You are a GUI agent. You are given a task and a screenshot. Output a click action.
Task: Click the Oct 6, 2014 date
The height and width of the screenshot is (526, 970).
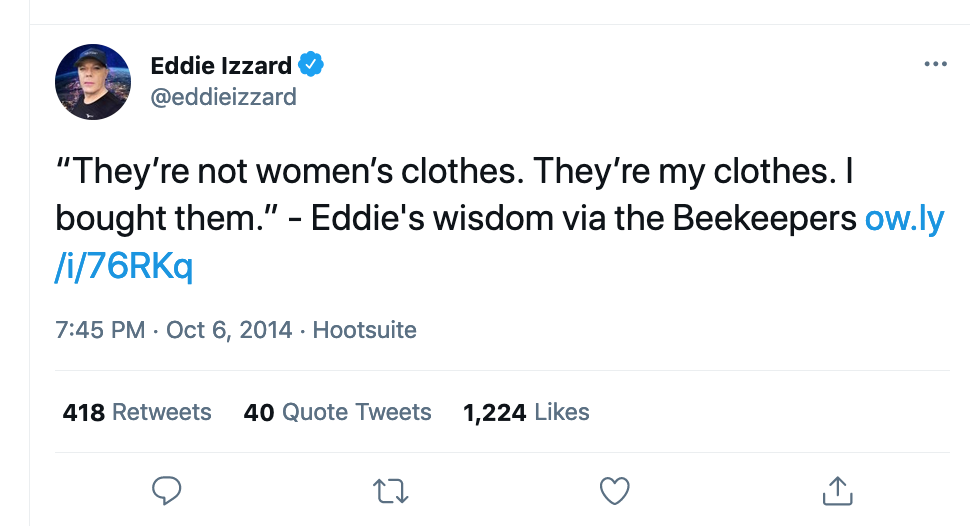point(228,330)
